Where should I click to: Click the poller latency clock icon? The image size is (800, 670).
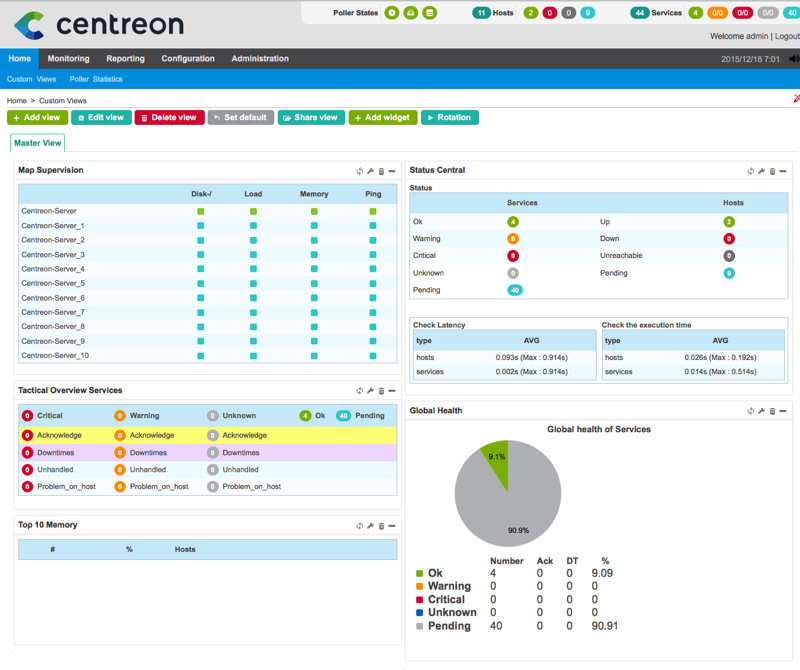[393, 13]
